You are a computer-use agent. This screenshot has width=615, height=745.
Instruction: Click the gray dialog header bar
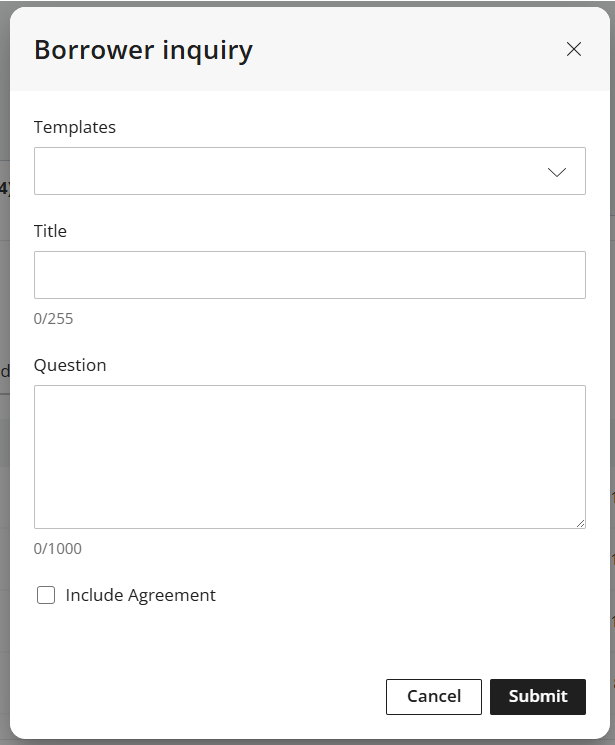coord(400,50)
